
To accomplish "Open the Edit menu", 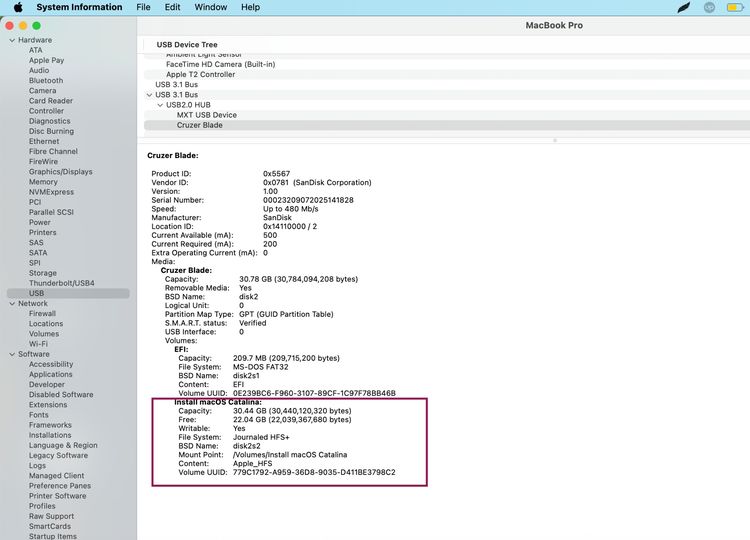I will (173, 7).
